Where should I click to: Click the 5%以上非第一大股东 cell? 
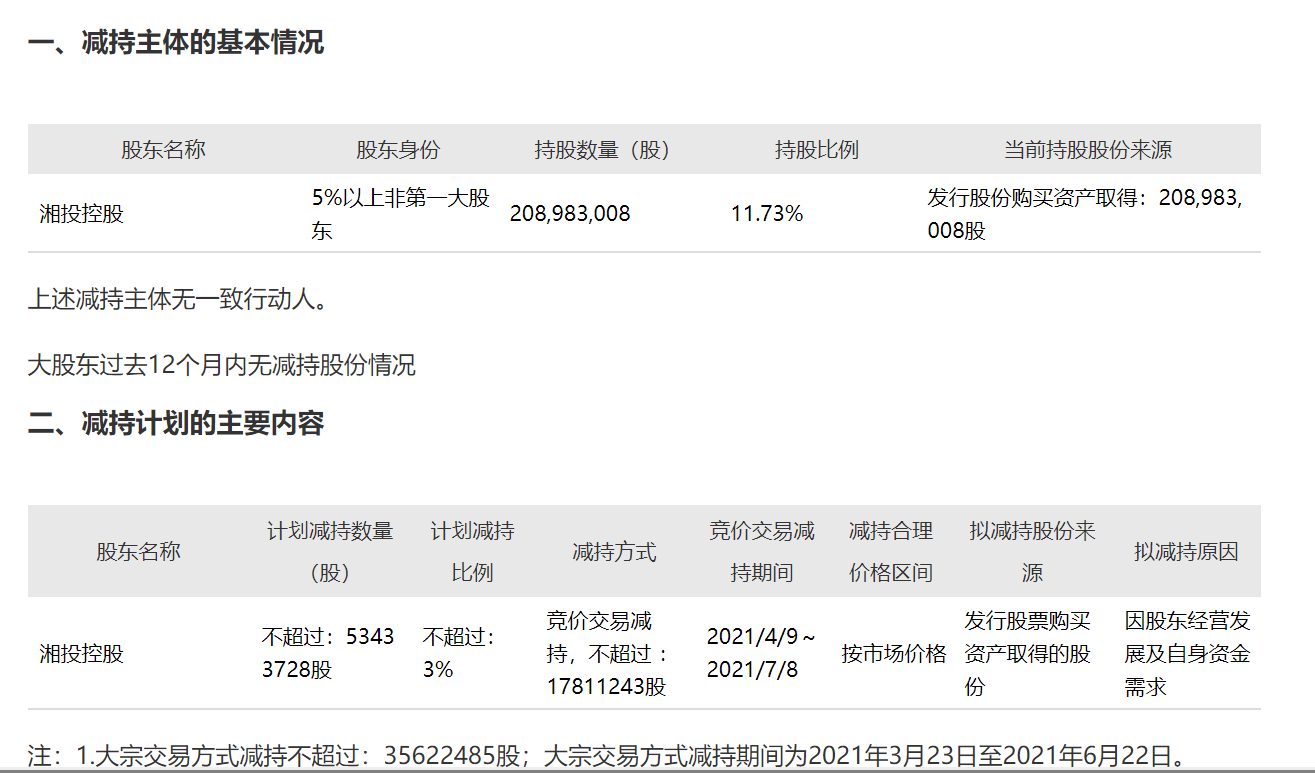click(401, 214)
